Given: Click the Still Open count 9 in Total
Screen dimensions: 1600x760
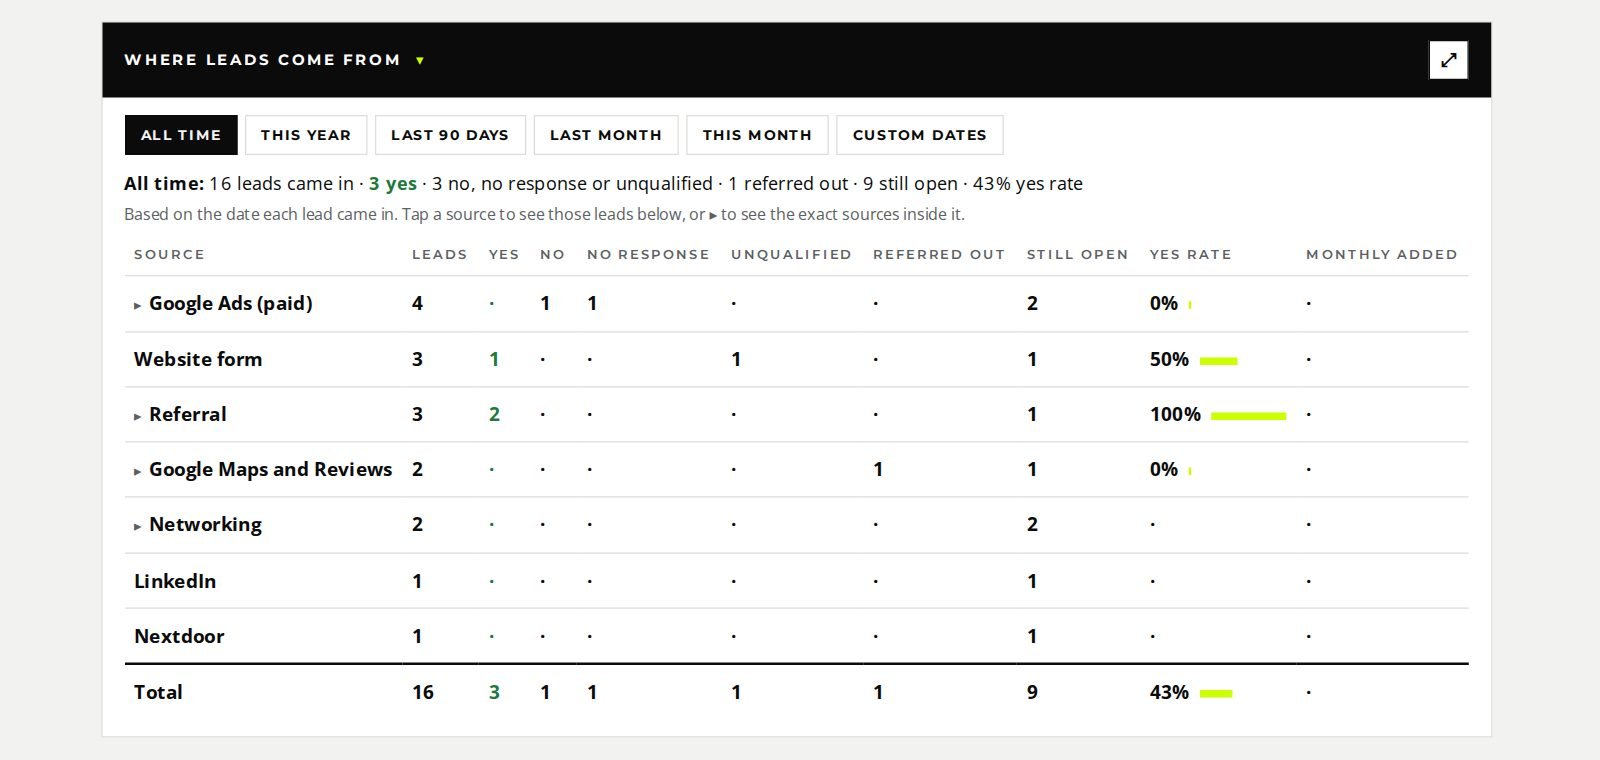Looking at the screenshot, I should coord(1032,692).
